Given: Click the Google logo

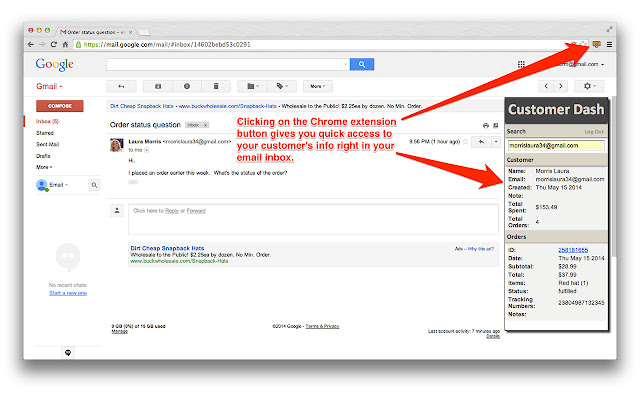Looking at the screenshot, I should [x=54, y=64].
